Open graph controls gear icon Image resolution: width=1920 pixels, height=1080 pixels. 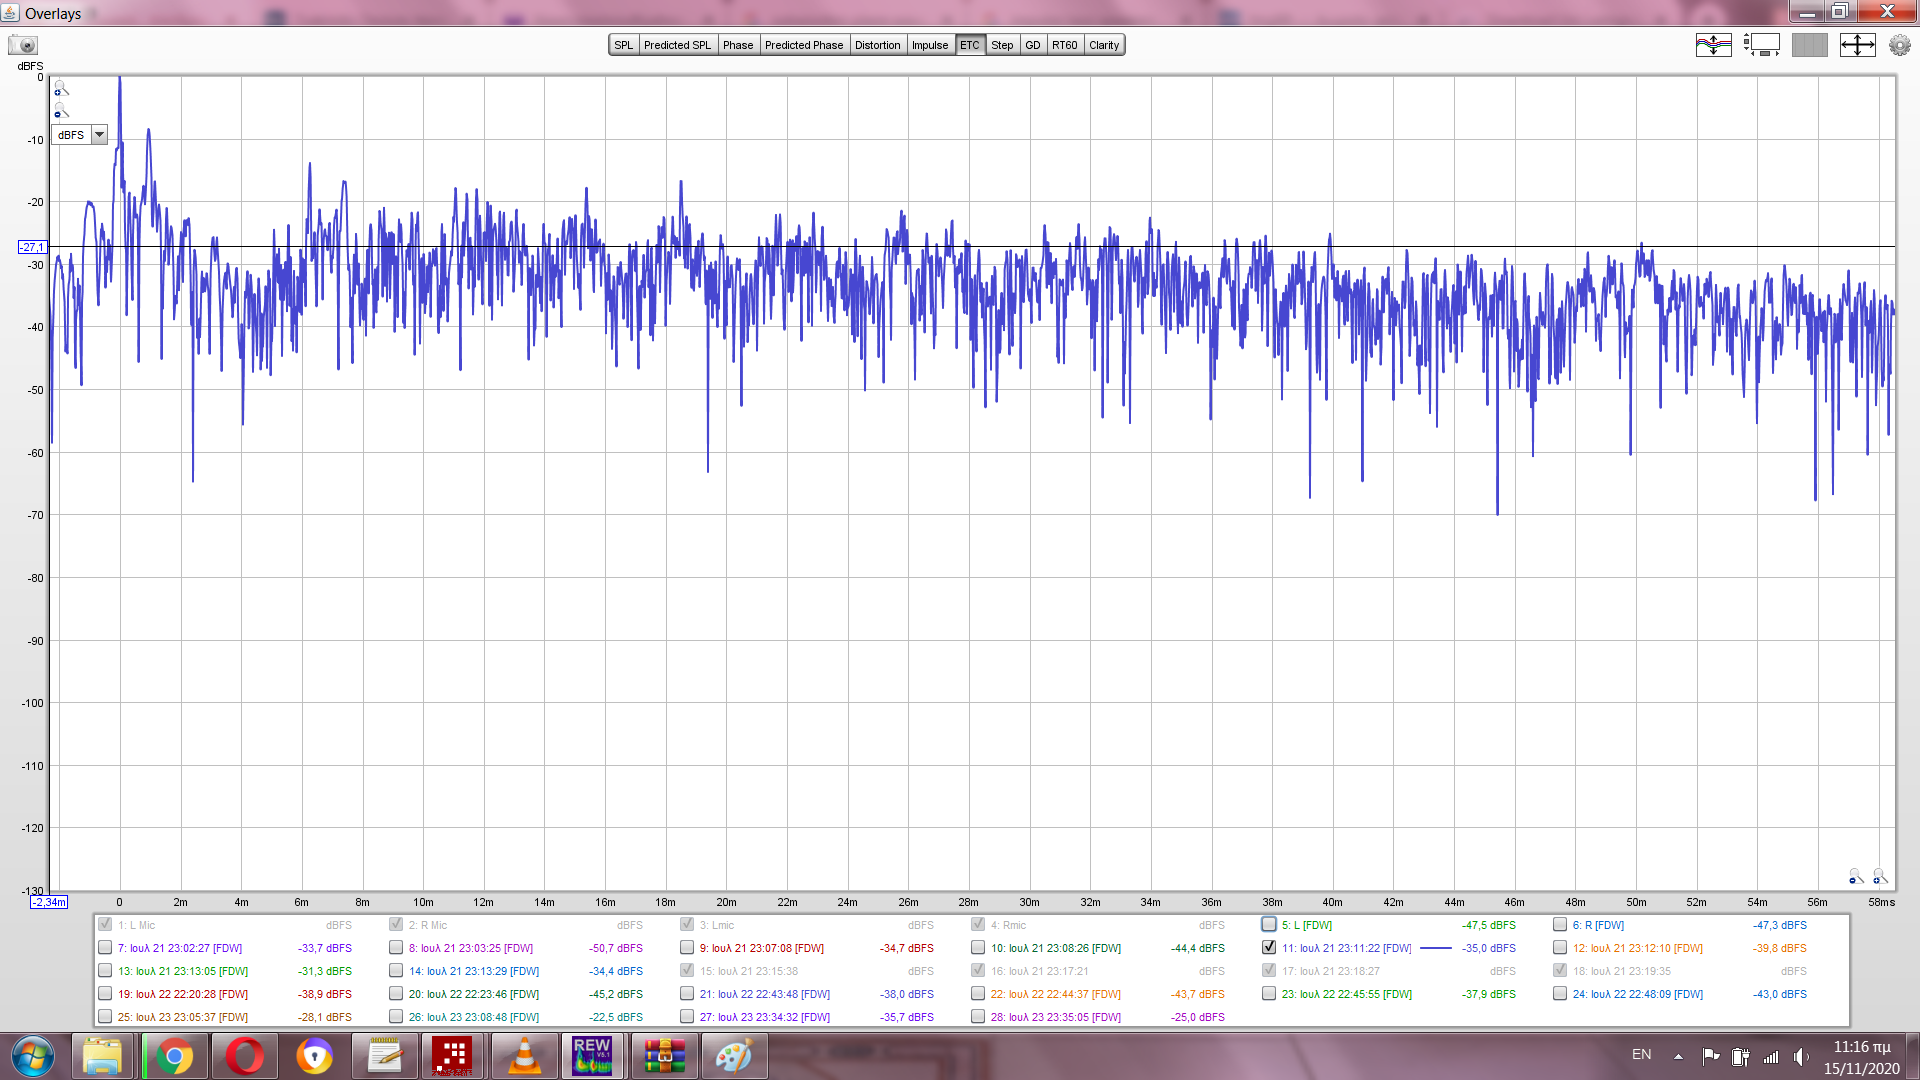point(1899,45)
